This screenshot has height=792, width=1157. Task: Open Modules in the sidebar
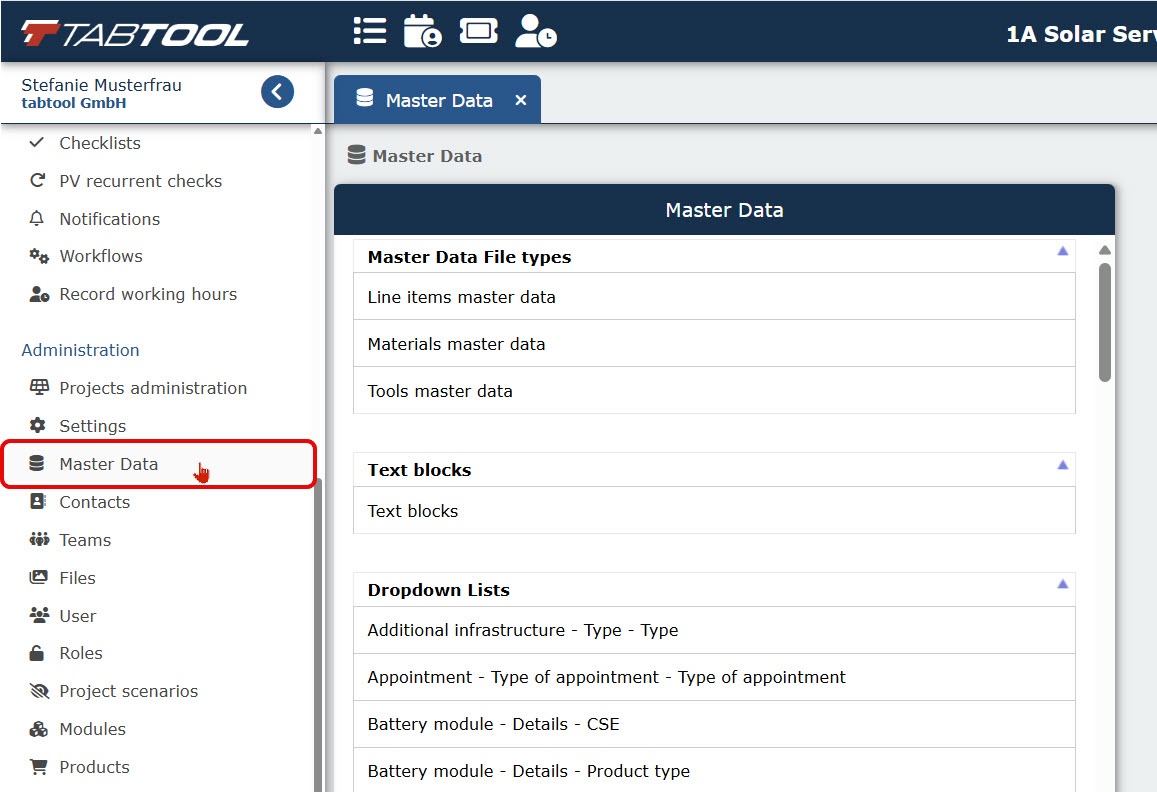[x=92, y=729]
